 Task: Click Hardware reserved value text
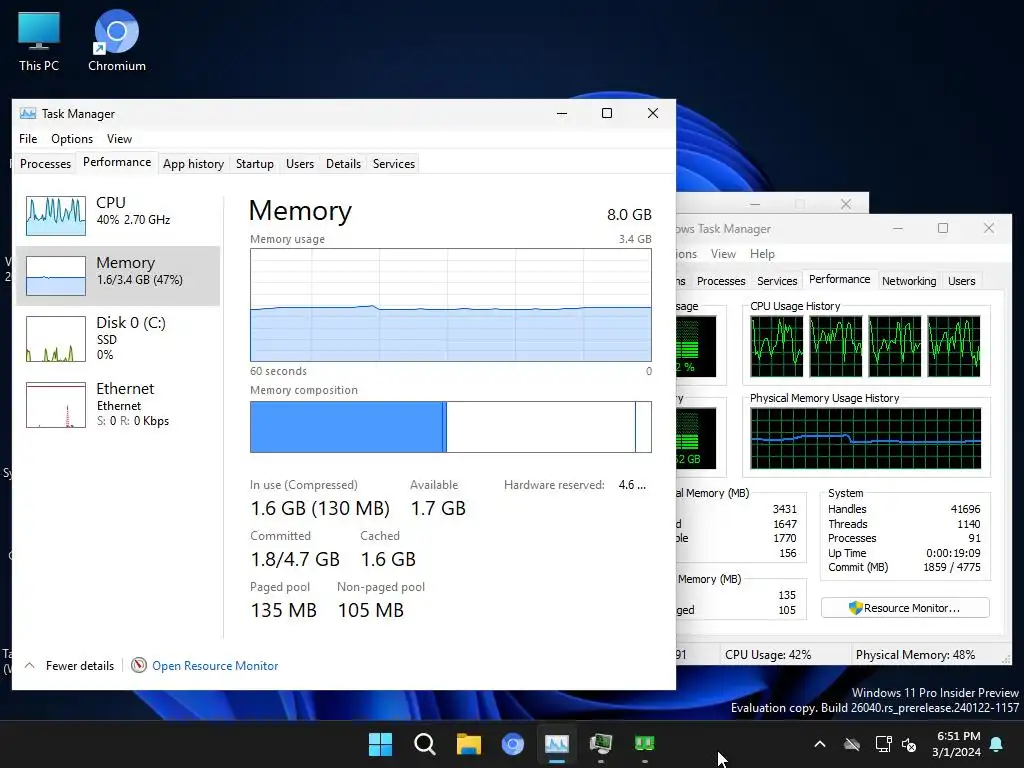click(632, 485)
